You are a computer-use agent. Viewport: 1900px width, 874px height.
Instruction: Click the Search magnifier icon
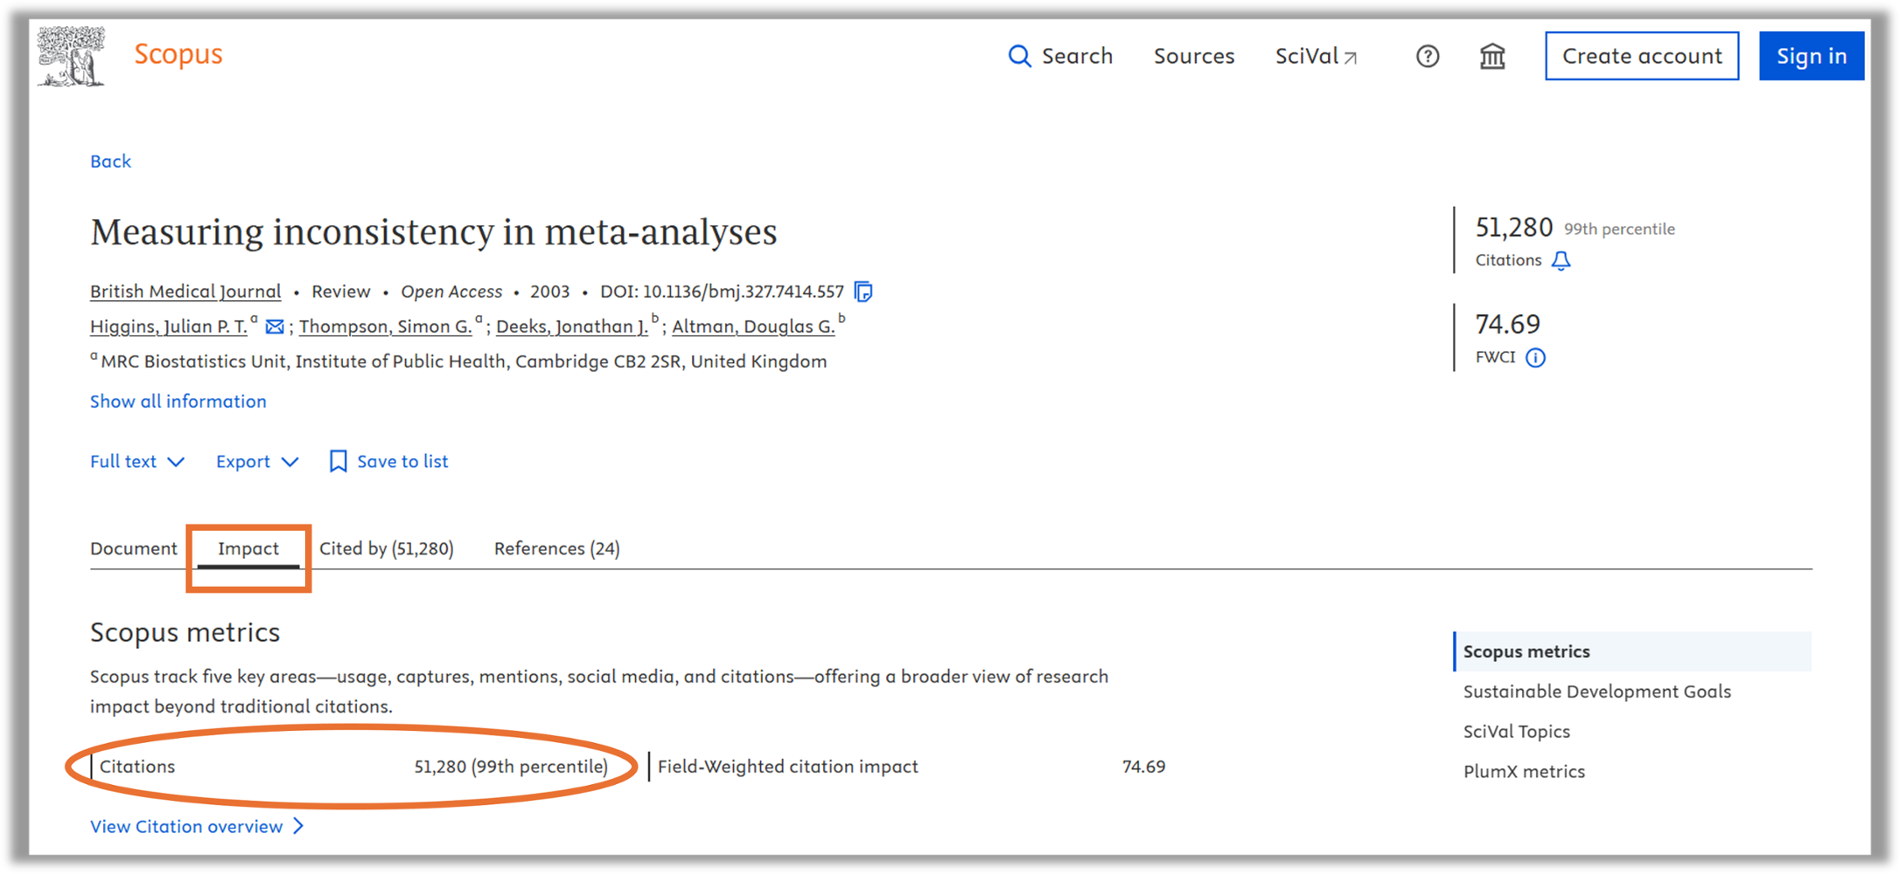coord(1019,56)
